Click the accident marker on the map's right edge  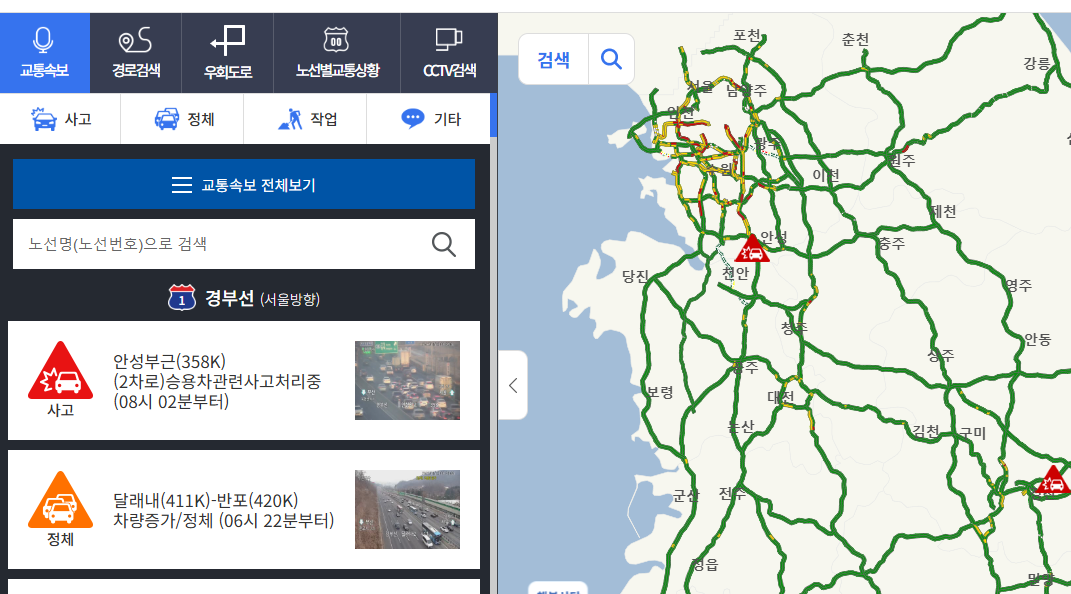coord(1053,480)
